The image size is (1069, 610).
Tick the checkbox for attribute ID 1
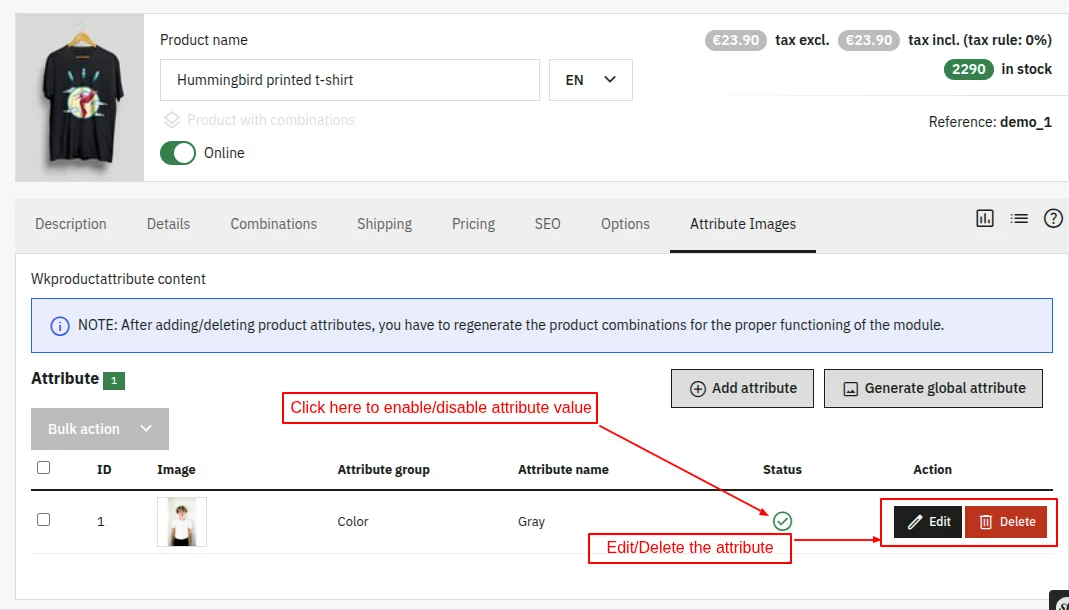coord(43,519)
